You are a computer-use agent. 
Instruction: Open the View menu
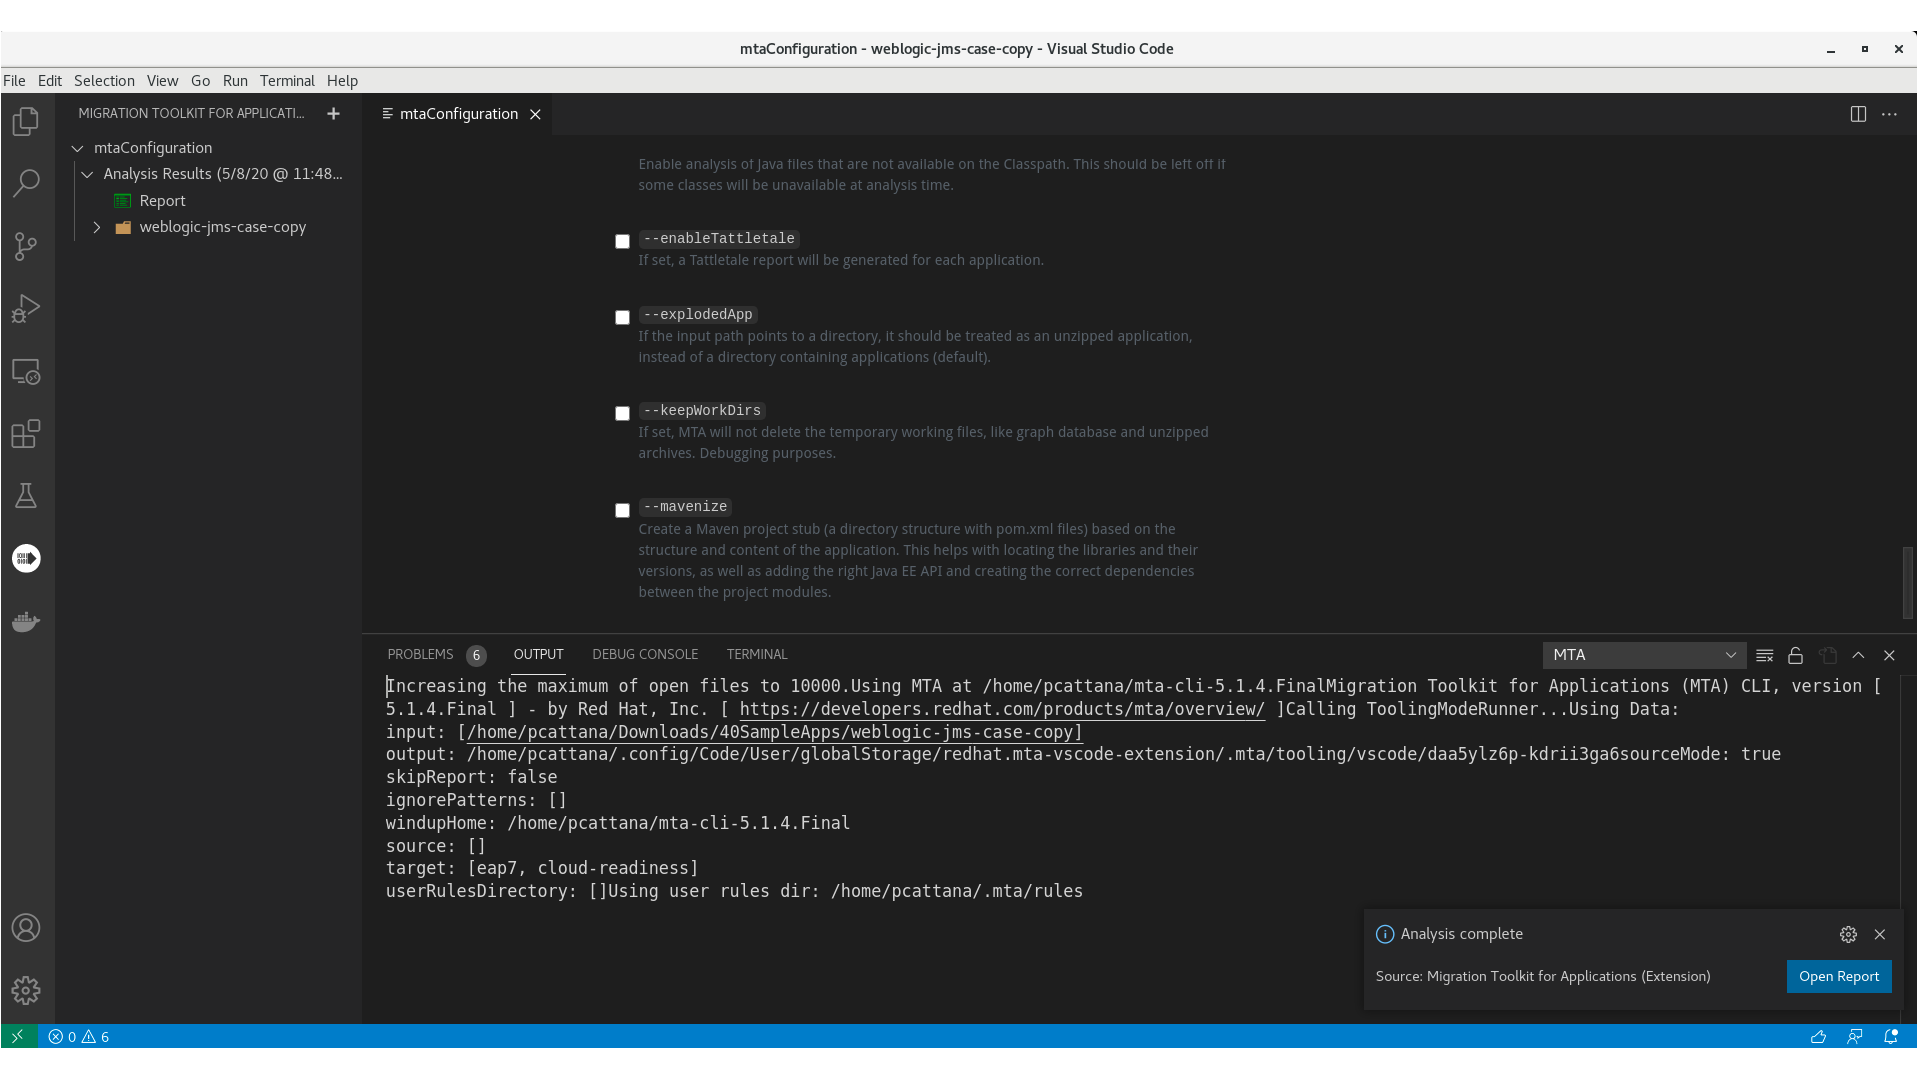pos(162,81)
